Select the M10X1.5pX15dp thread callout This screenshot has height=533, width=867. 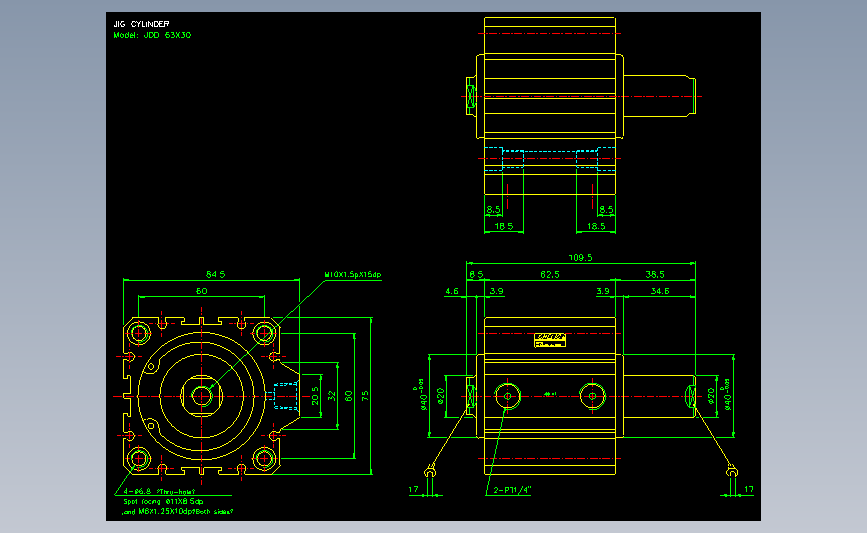[x=353, y=274]
